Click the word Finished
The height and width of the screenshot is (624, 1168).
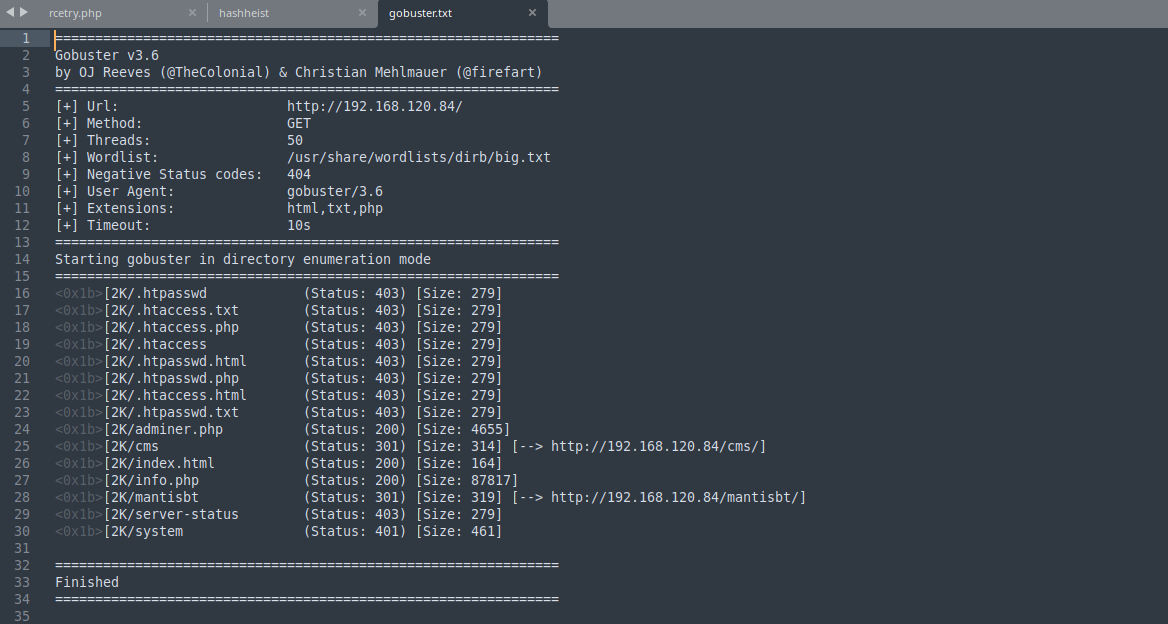coord(87,582)
